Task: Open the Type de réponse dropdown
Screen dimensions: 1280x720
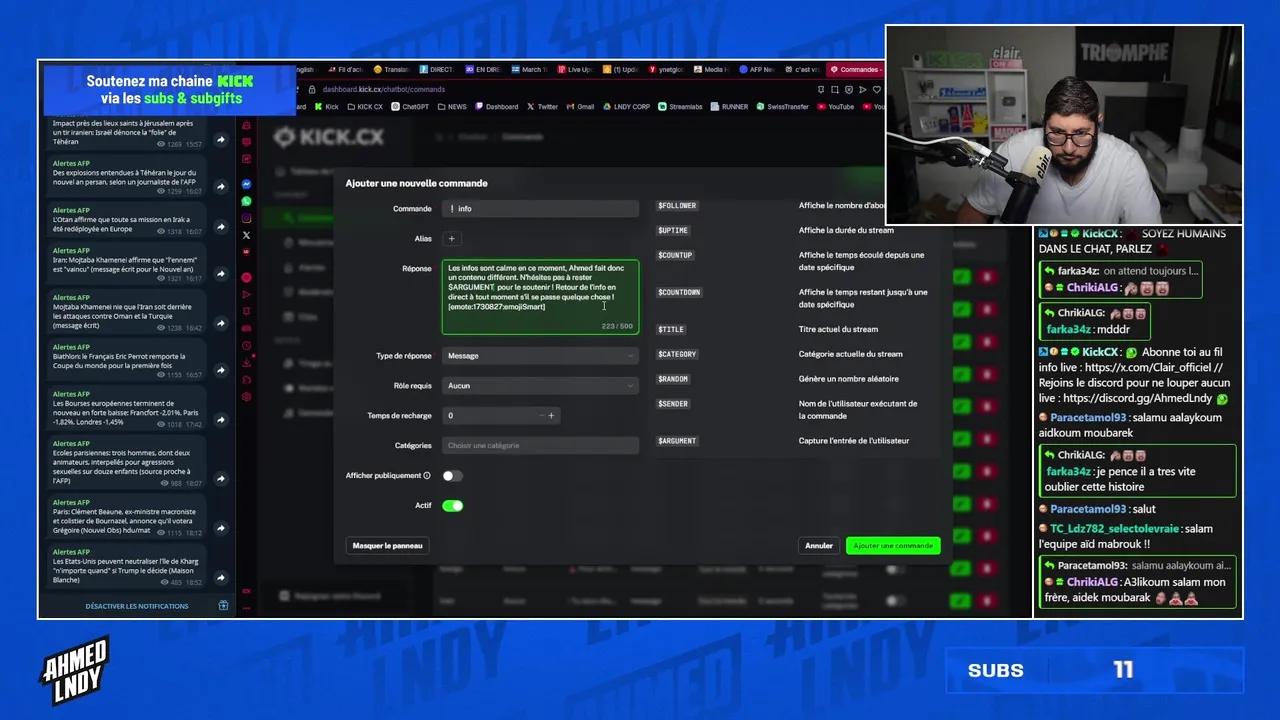Action: tap(540, 356)
